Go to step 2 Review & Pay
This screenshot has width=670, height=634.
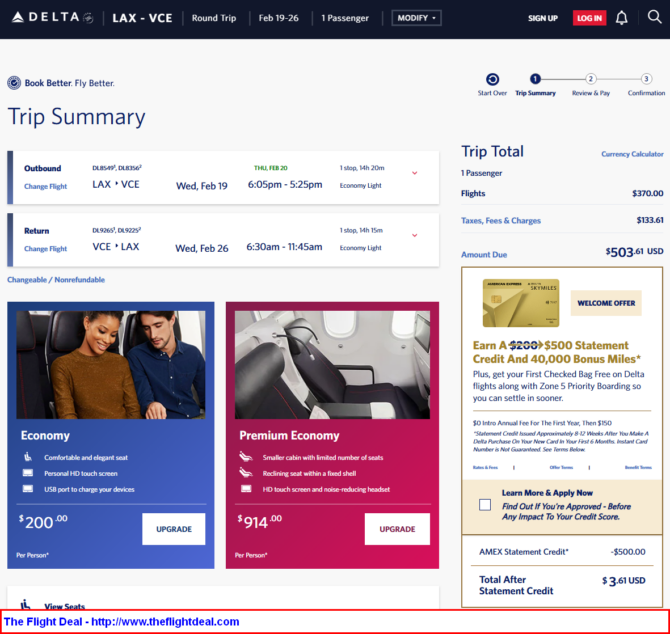pyautogui.click(x=591, y=79)
